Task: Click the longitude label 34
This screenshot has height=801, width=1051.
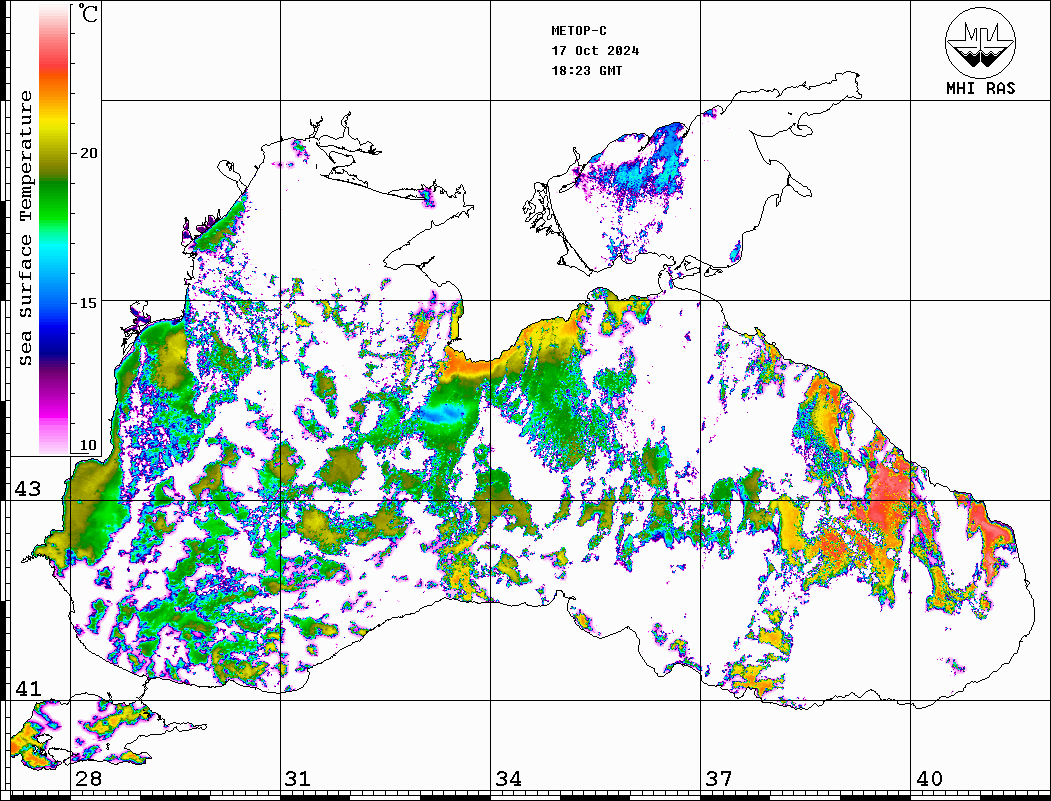Action: coord(508,778)
